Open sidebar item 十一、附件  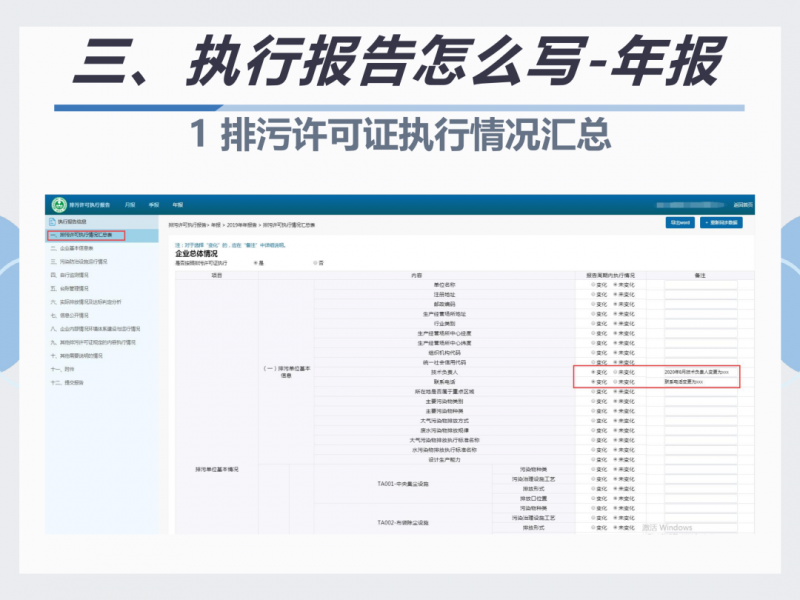point(62,369)
